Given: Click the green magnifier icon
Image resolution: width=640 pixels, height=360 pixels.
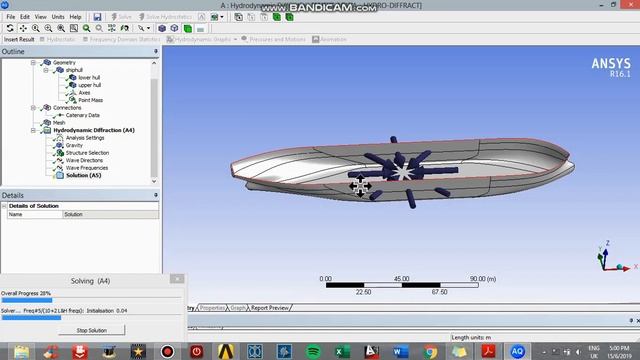Looking at the screenshot, I should [86, 28].
